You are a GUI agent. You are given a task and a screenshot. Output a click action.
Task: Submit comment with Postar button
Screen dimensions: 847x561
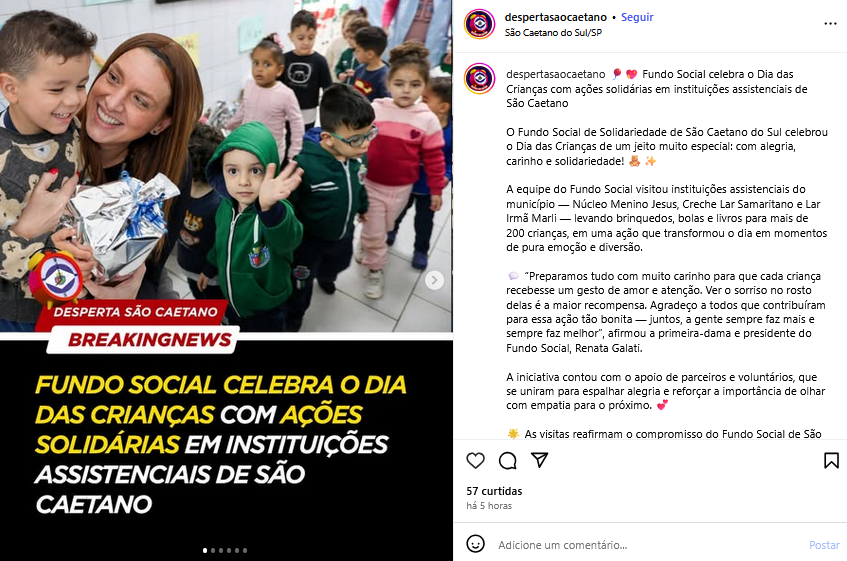(824, 545)
